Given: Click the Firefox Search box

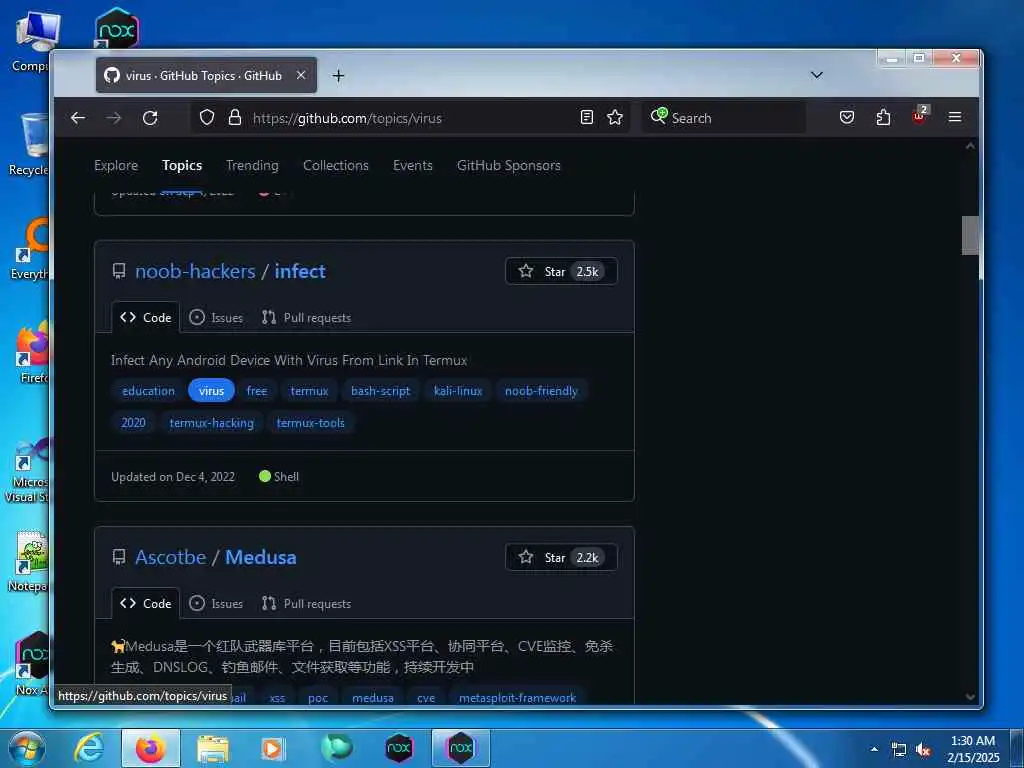Looking at the screenshot, I should [x=724, y=118].
